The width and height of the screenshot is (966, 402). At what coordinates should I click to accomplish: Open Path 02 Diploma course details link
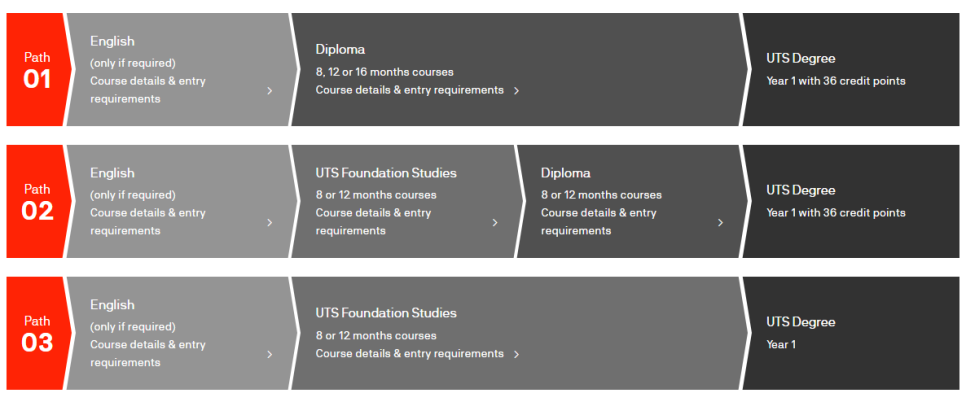(x=599, y=222)
